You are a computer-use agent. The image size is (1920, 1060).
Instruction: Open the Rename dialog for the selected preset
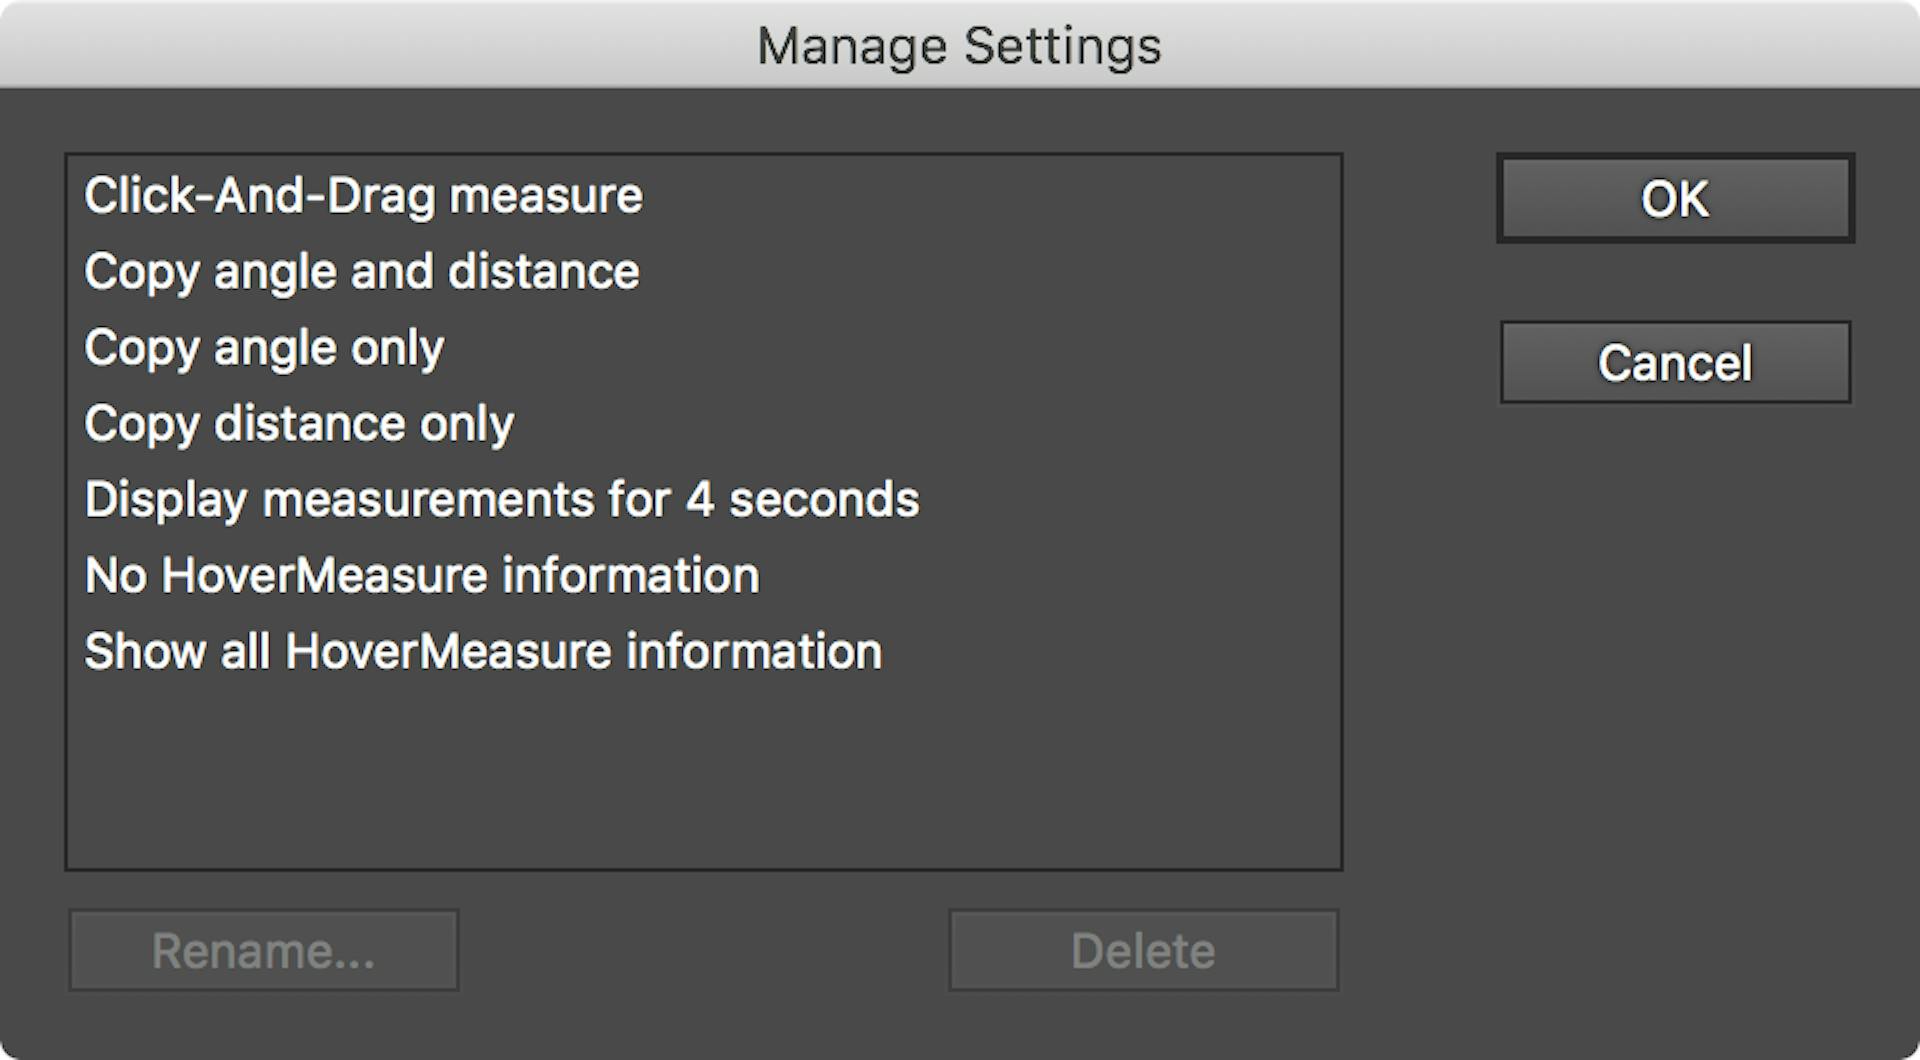[263, 950]
